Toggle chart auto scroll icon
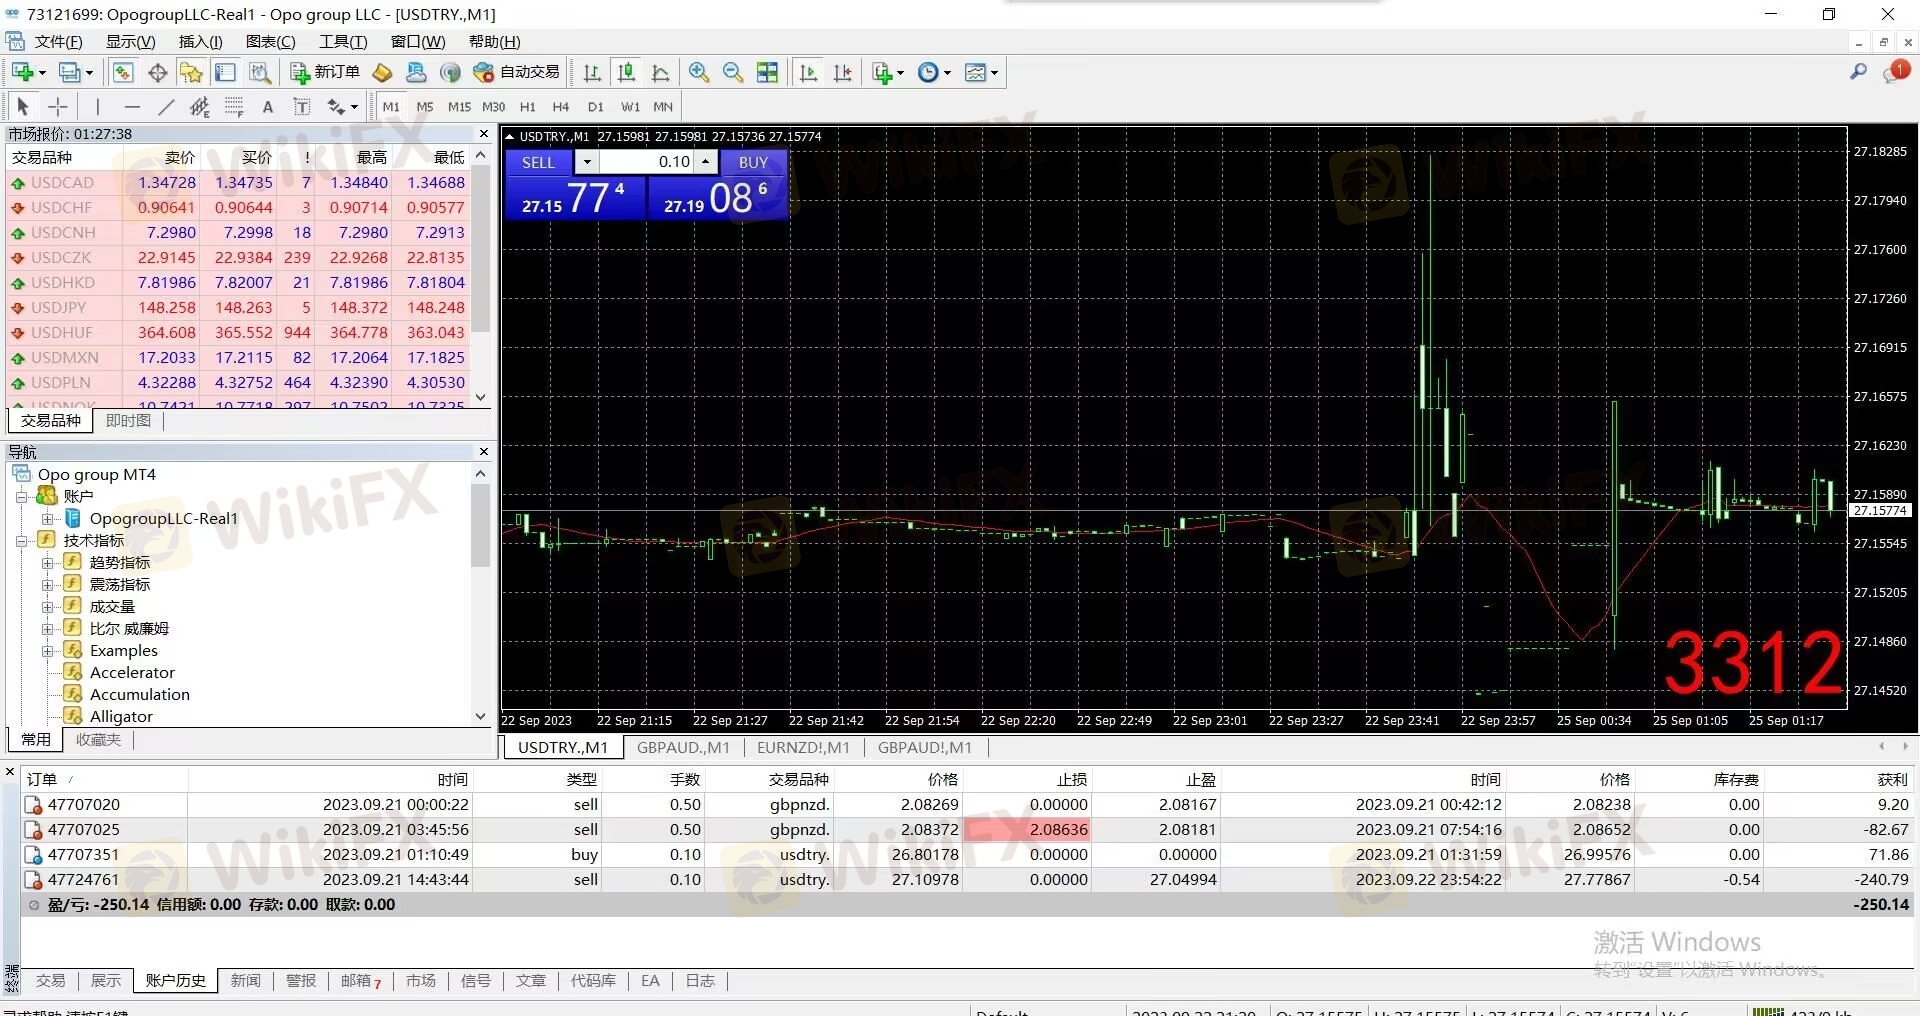1920x1016 pixels. pyautogui.click(x=809, y=72)
